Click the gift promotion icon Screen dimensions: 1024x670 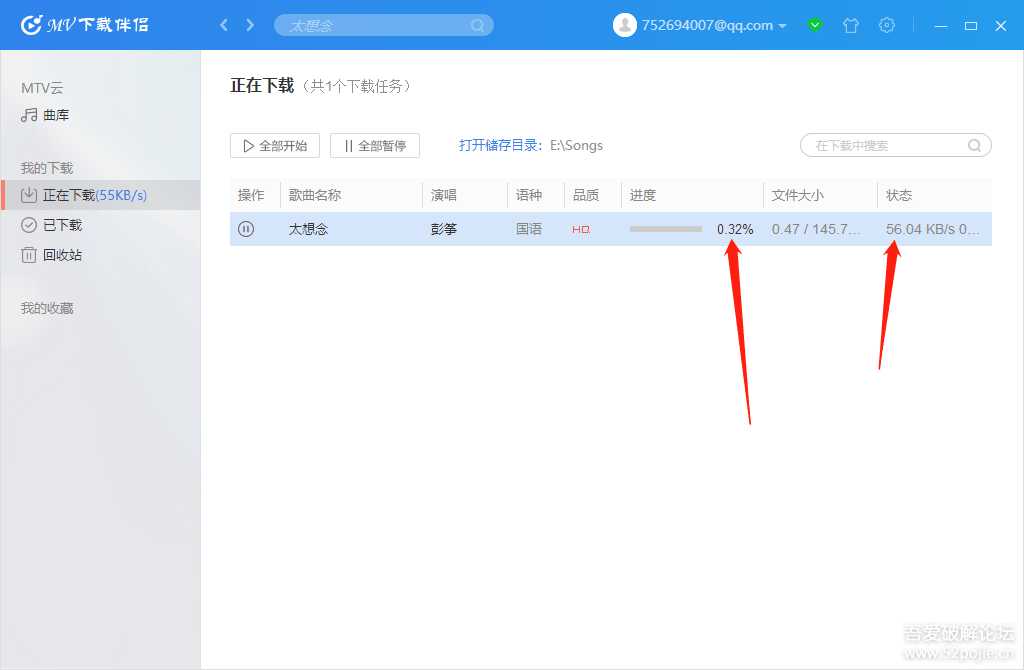851,25
